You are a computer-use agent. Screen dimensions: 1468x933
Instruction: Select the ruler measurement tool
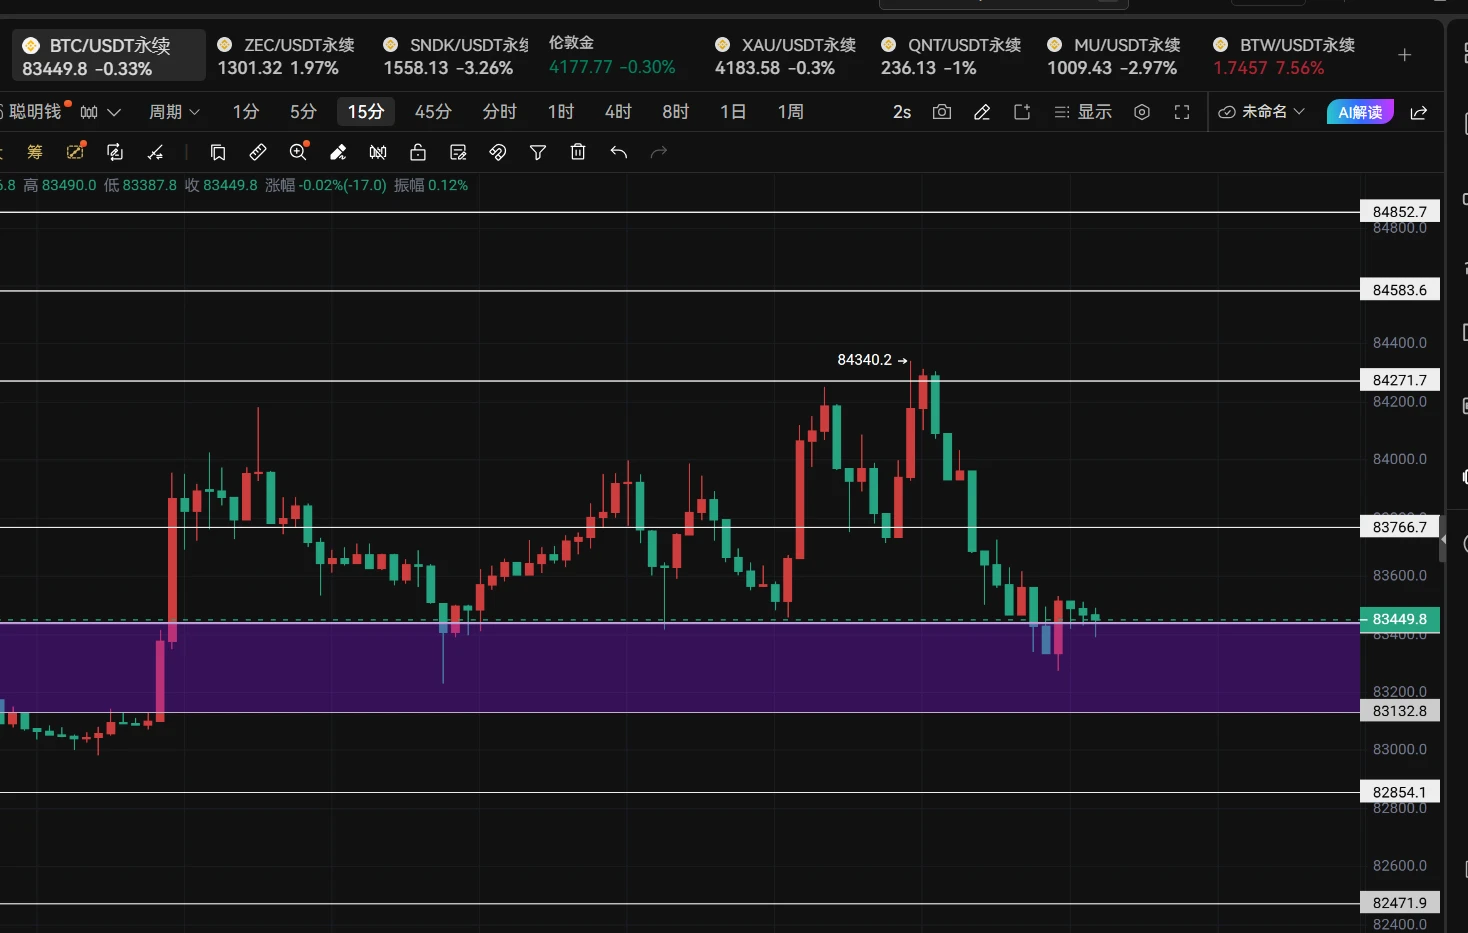(x=258, y=152)
